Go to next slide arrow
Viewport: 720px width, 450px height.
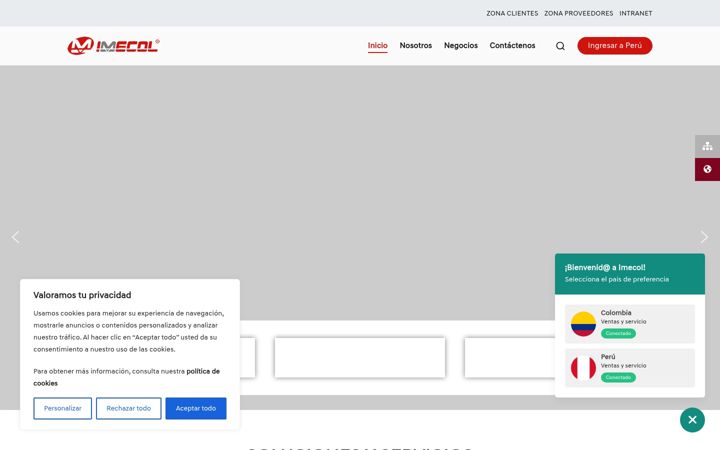[x=704, y=237]
